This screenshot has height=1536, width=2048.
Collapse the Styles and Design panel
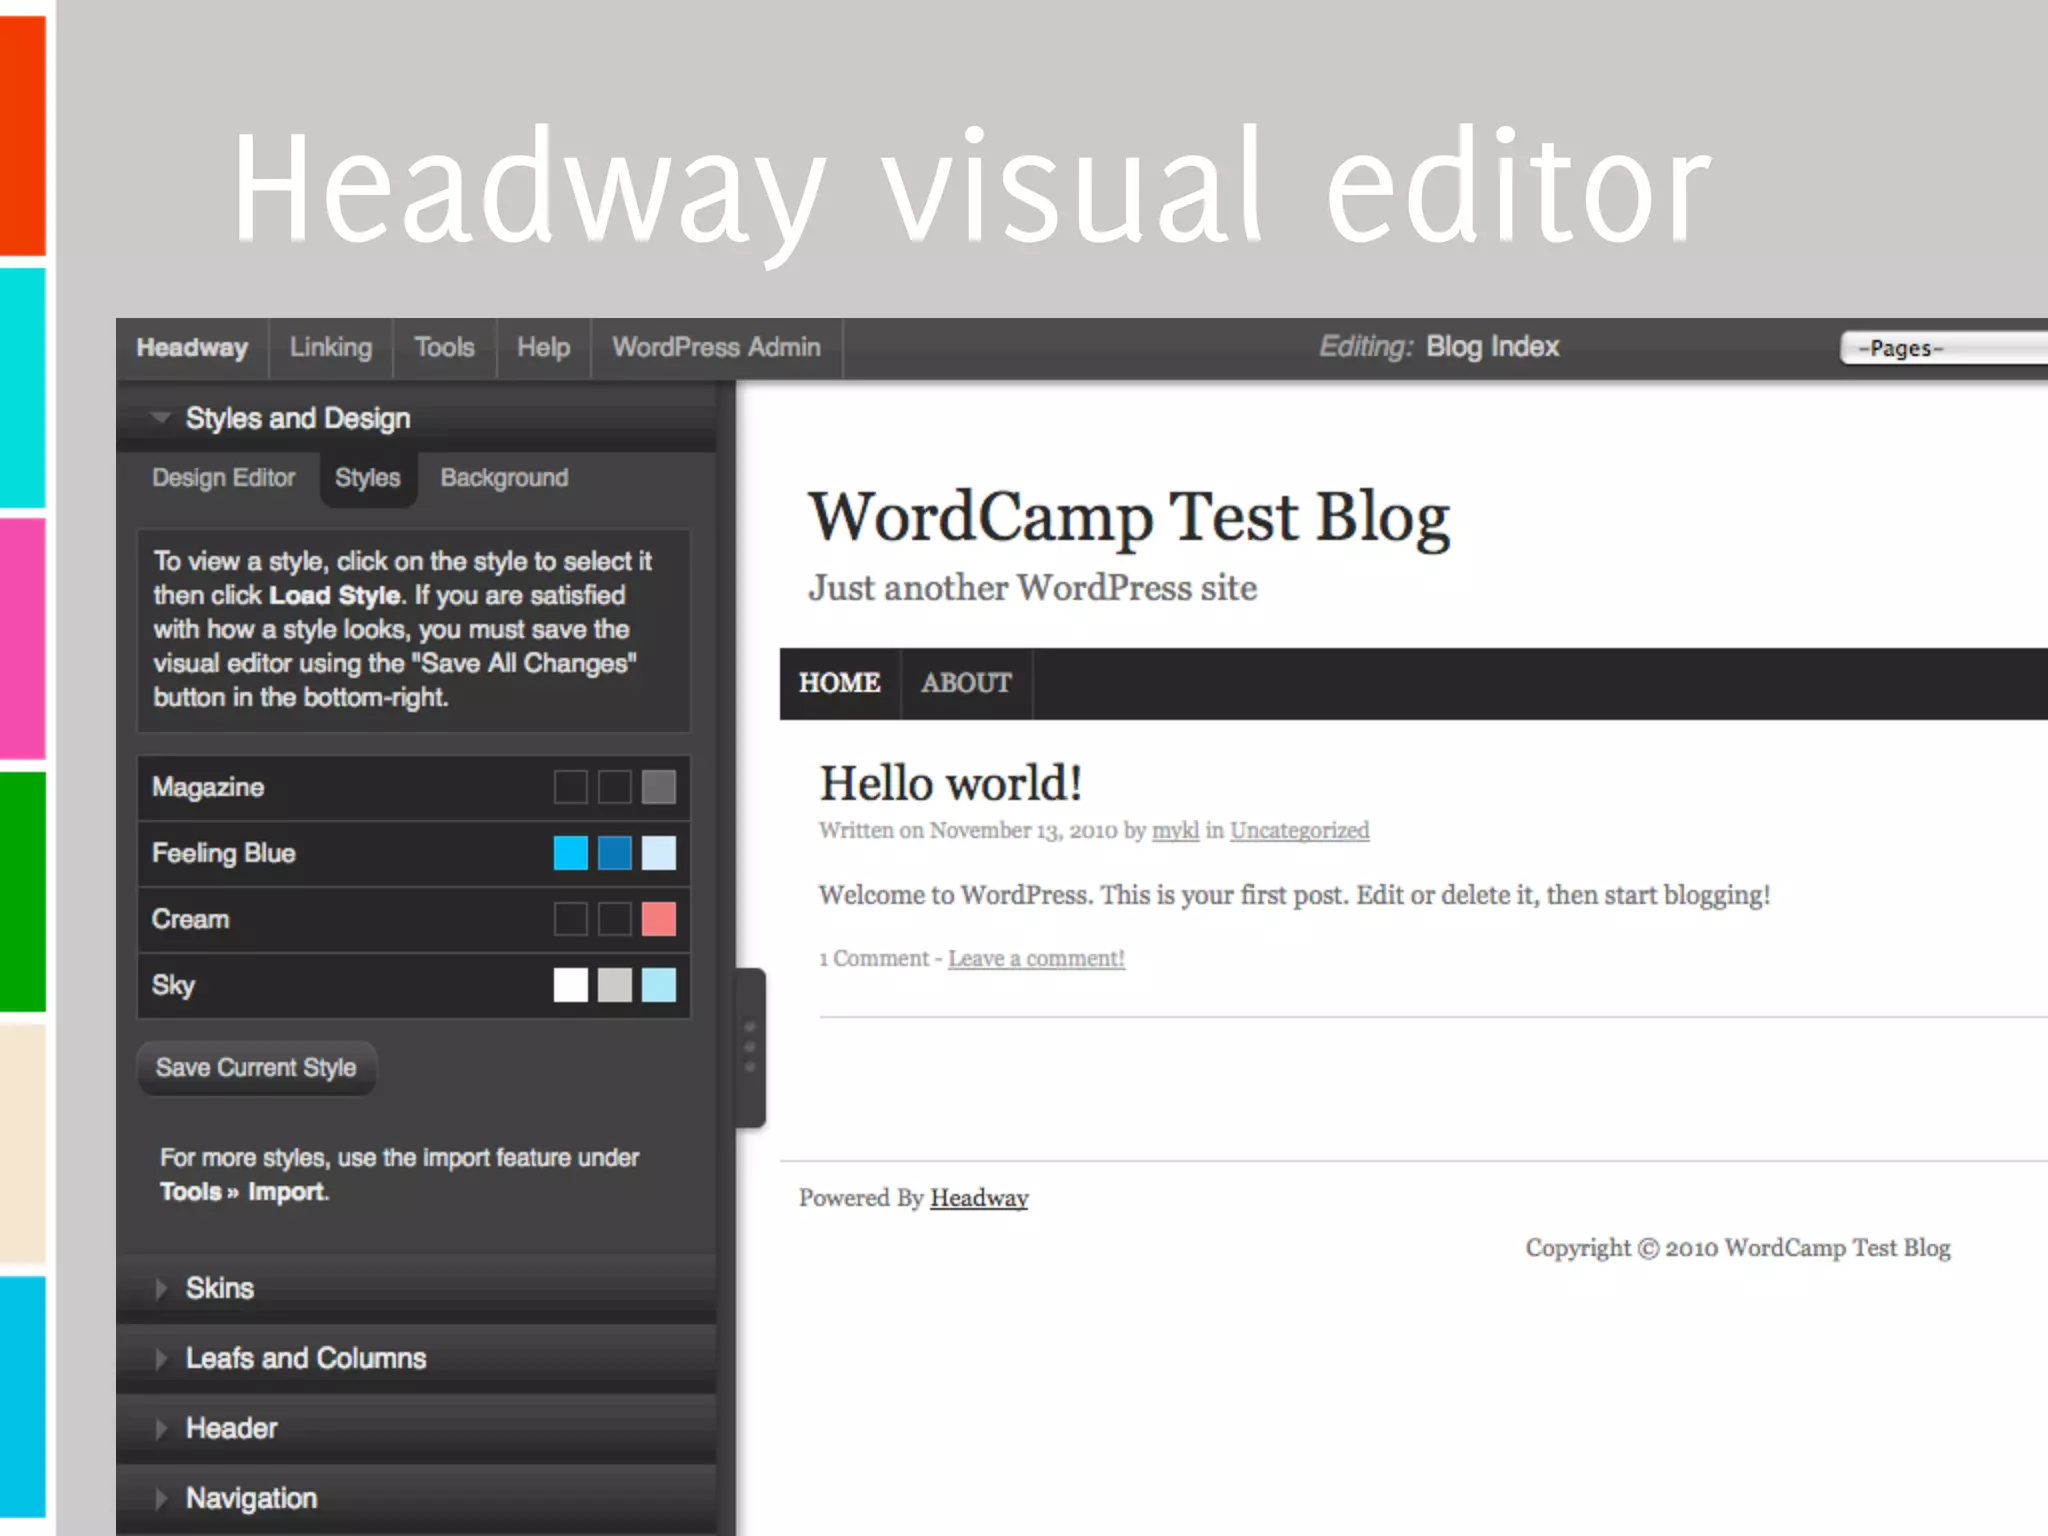click(x=416, y=418)
